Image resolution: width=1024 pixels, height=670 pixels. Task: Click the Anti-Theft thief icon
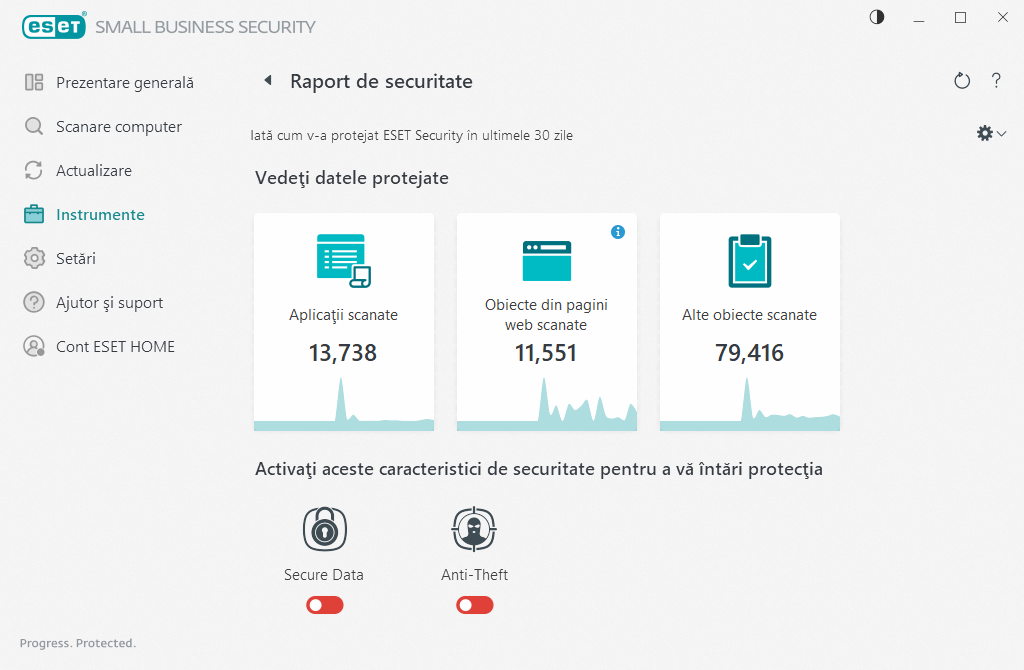point(474,529)
